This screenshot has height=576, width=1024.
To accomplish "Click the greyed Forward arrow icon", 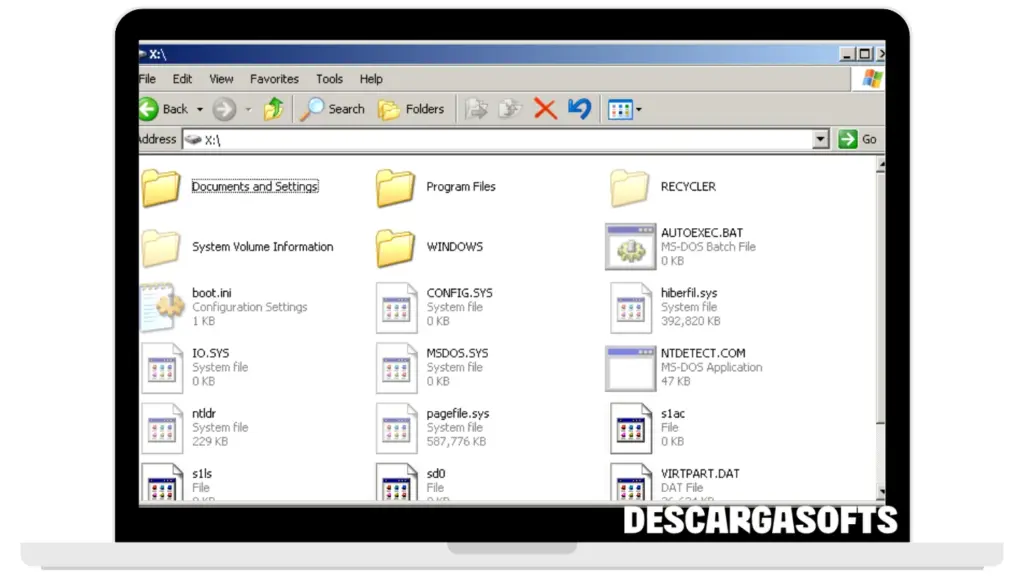I will click(224, 109).
